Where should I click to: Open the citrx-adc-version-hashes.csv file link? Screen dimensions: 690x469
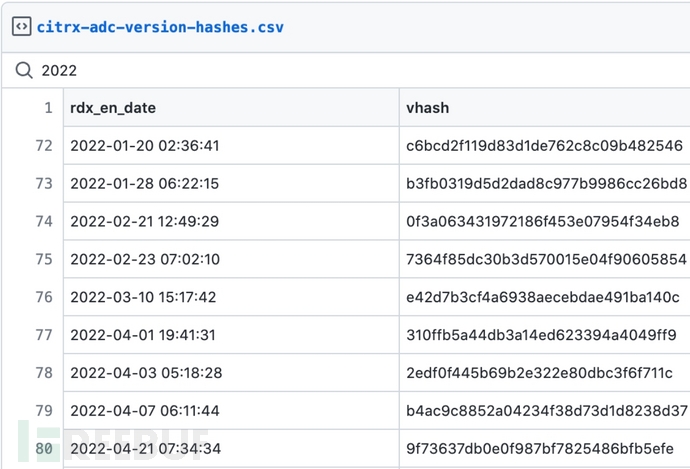tap(160, 27)
